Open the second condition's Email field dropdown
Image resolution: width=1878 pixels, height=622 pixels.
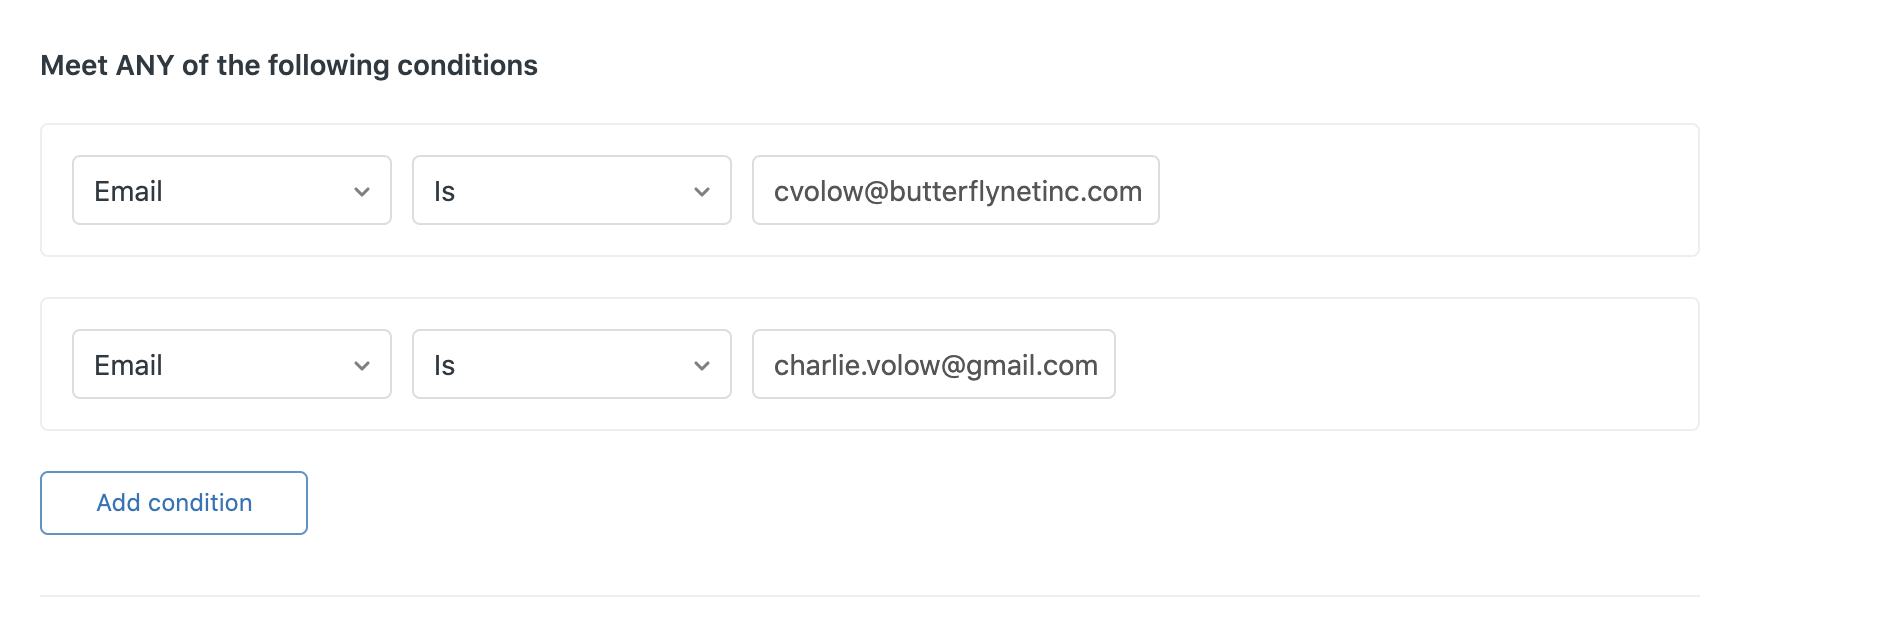point(231,364)
